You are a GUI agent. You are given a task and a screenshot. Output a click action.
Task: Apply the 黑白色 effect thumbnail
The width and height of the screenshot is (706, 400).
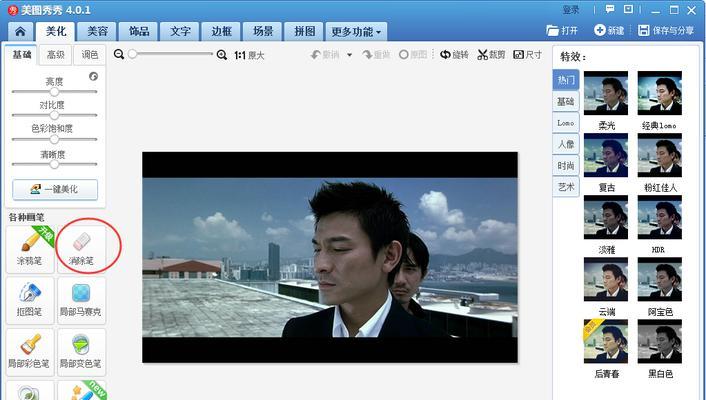660,341
